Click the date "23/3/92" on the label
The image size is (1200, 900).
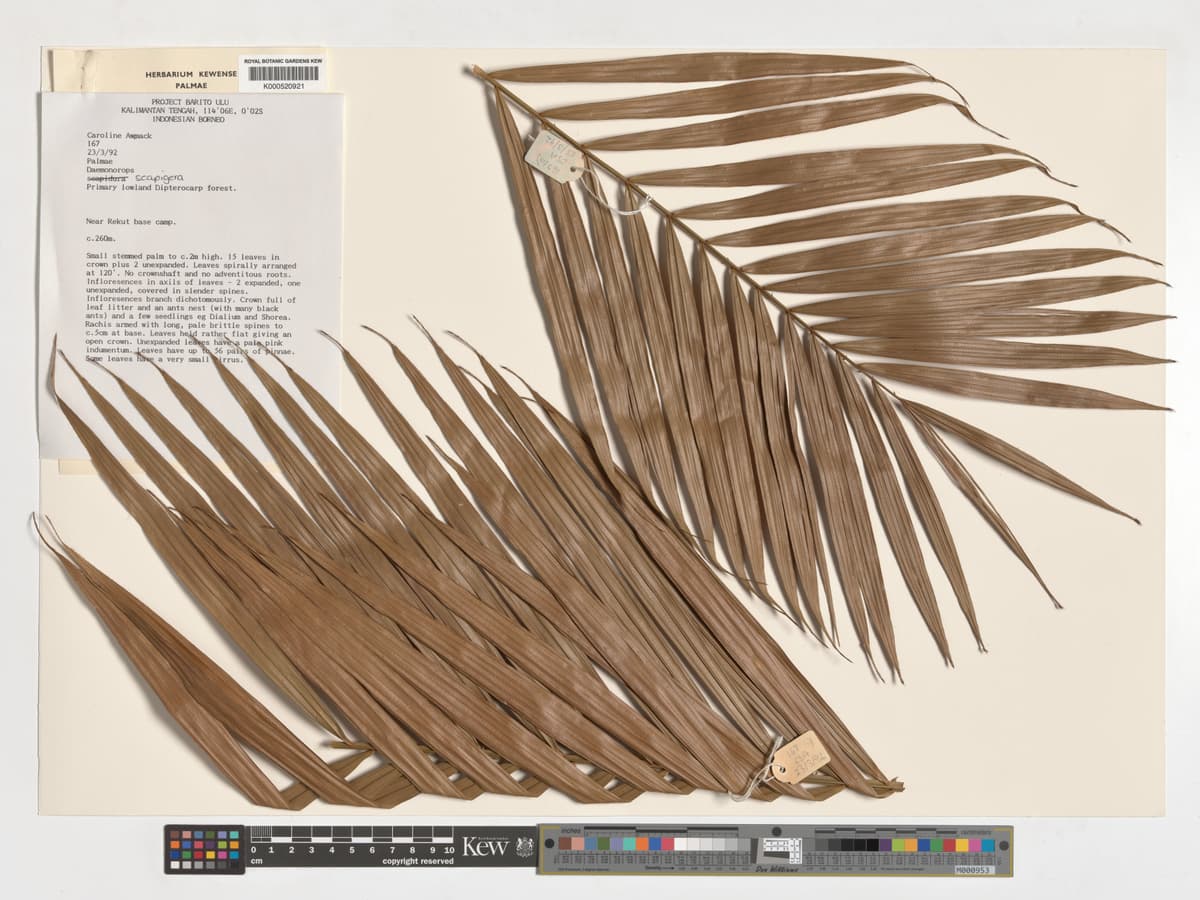coord(102,152)
